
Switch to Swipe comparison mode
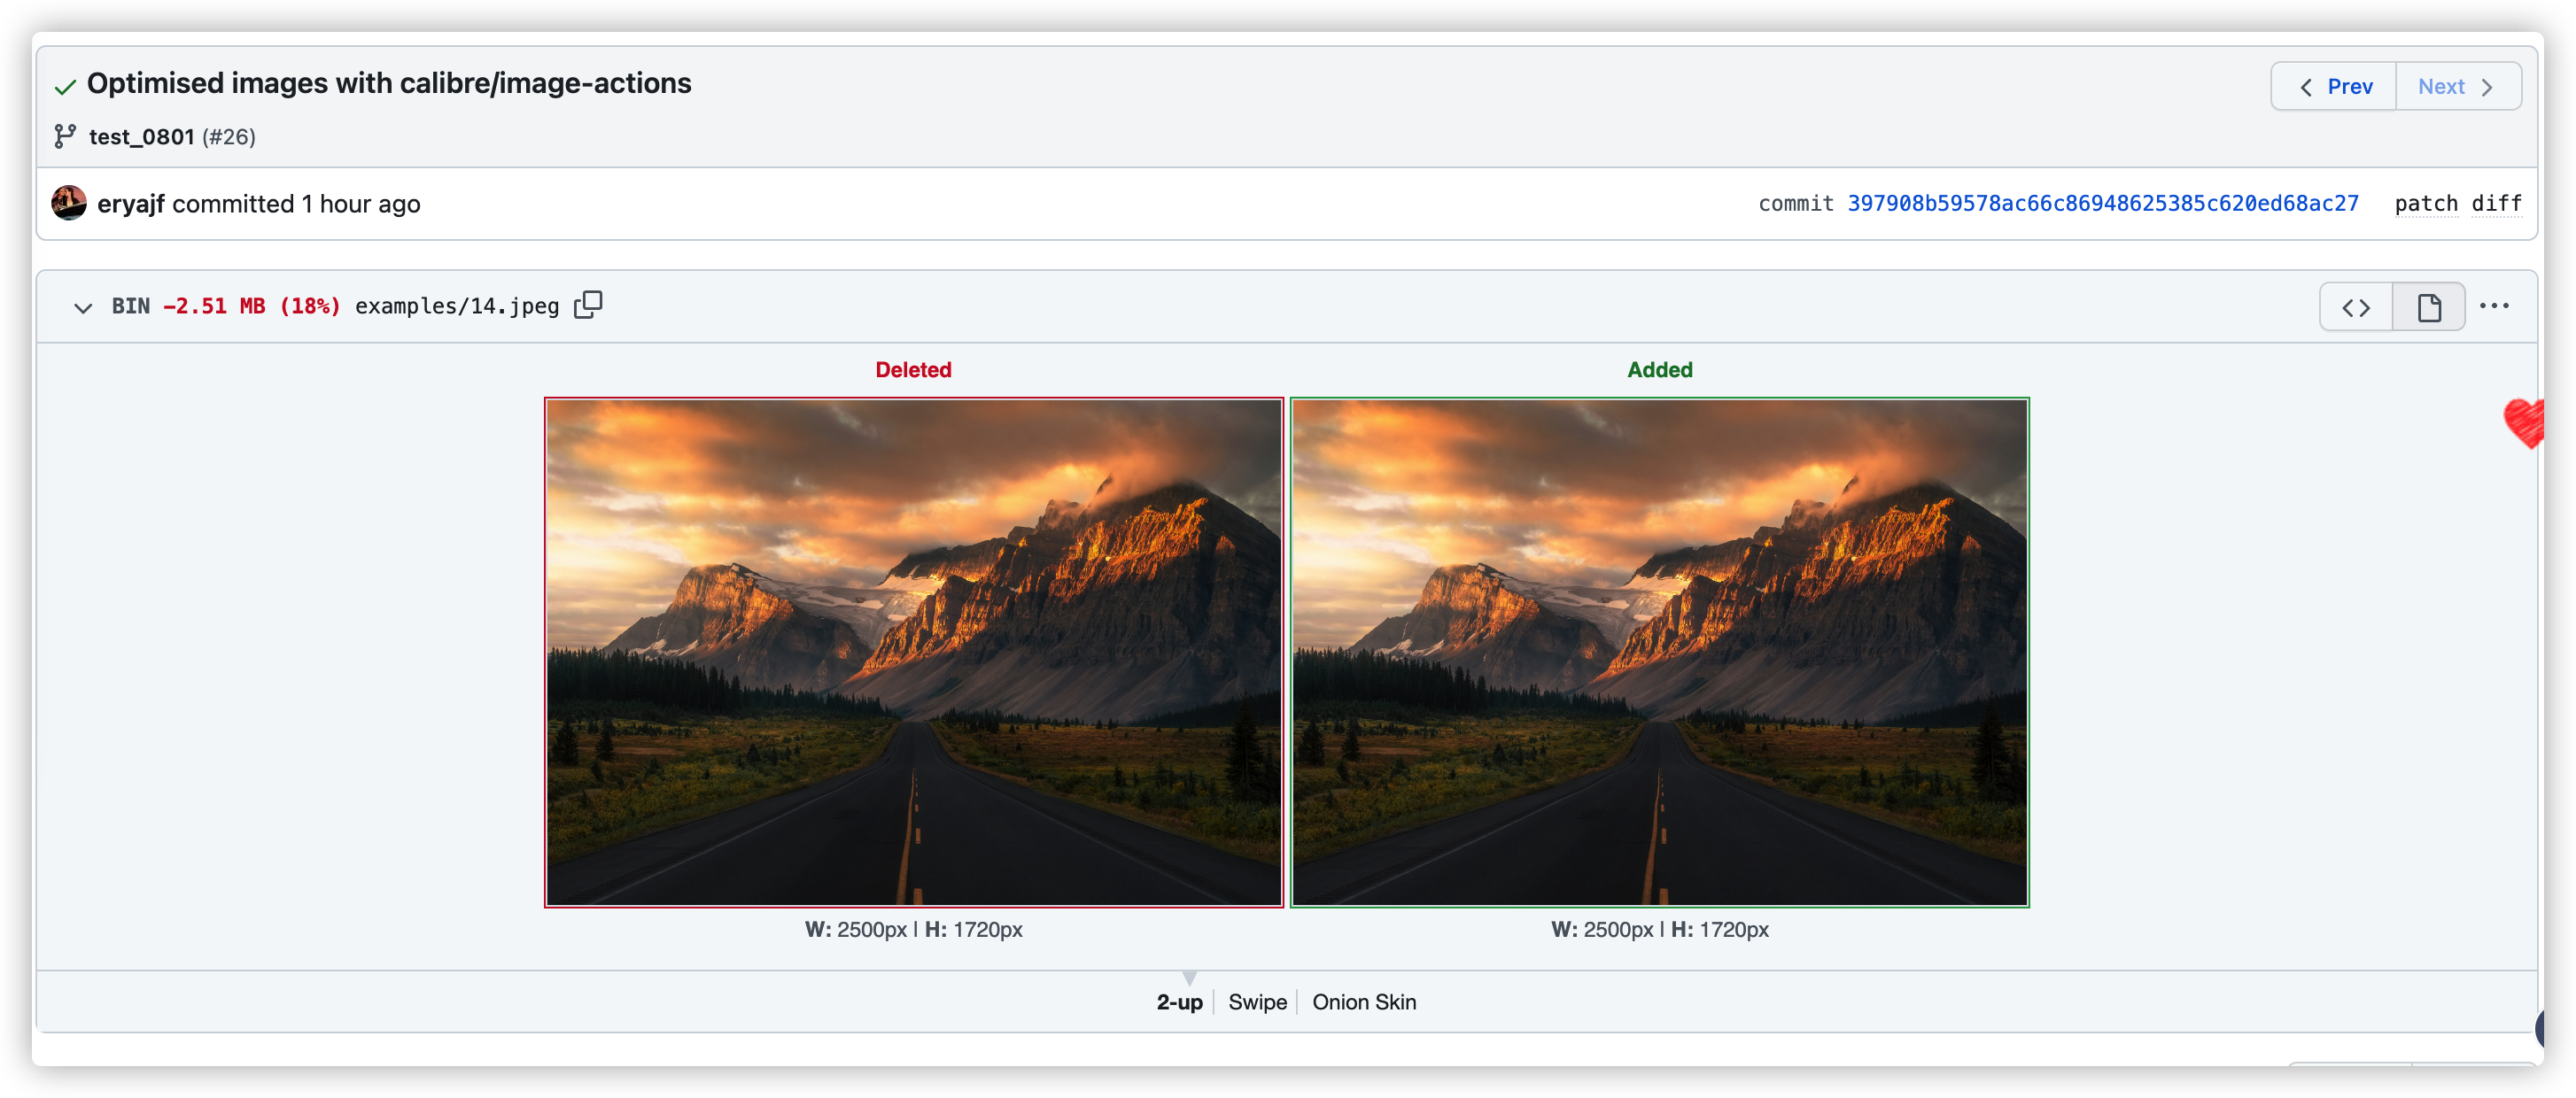pyautogui.click(x=1257, y=1001)
